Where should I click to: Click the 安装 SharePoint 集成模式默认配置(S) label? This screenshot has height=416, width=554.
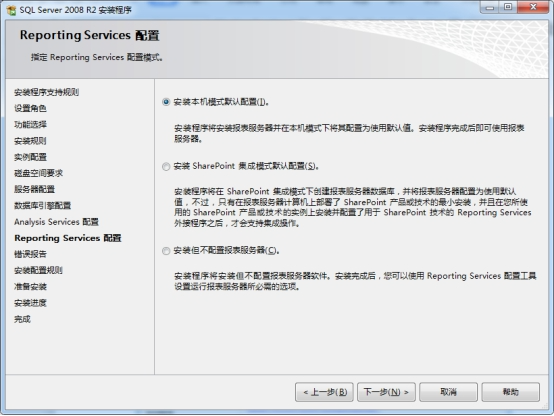(246, 166)
